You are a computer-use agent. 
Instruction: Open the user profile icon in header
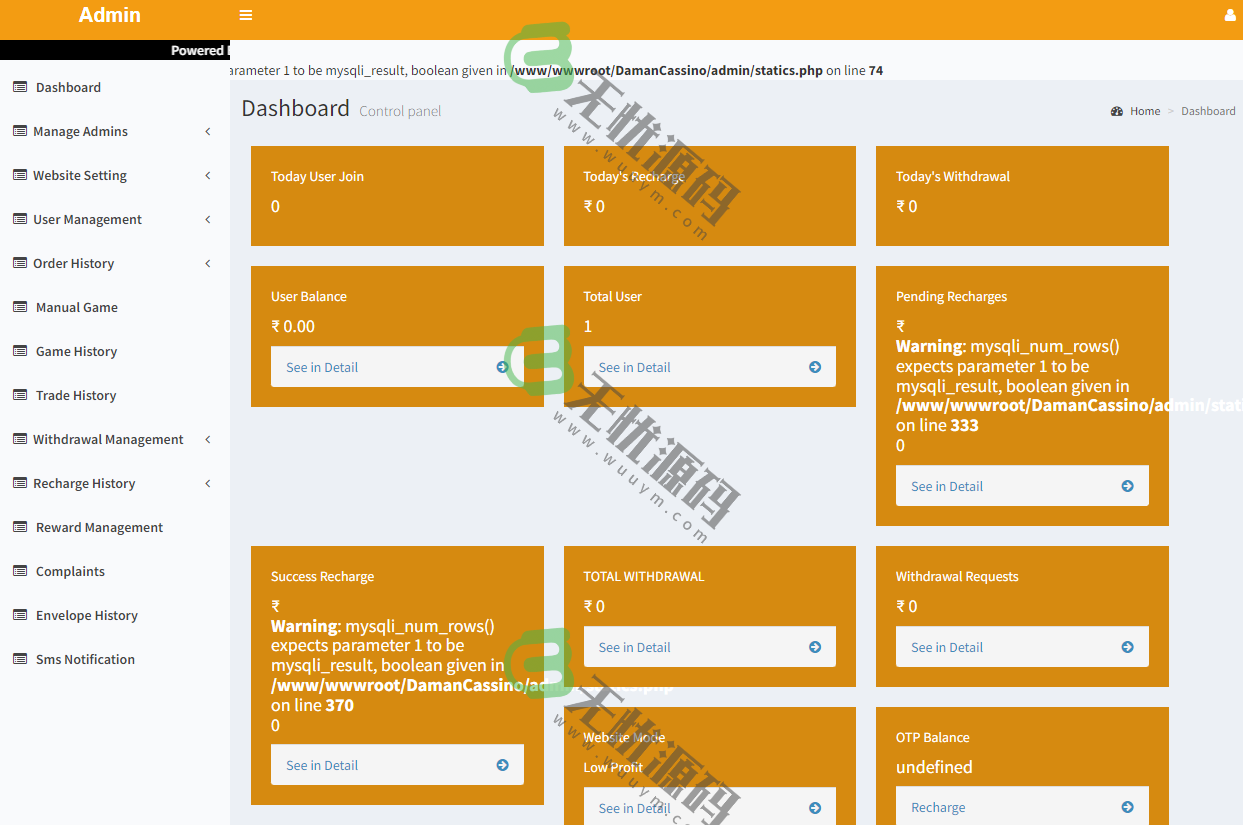1229,16
